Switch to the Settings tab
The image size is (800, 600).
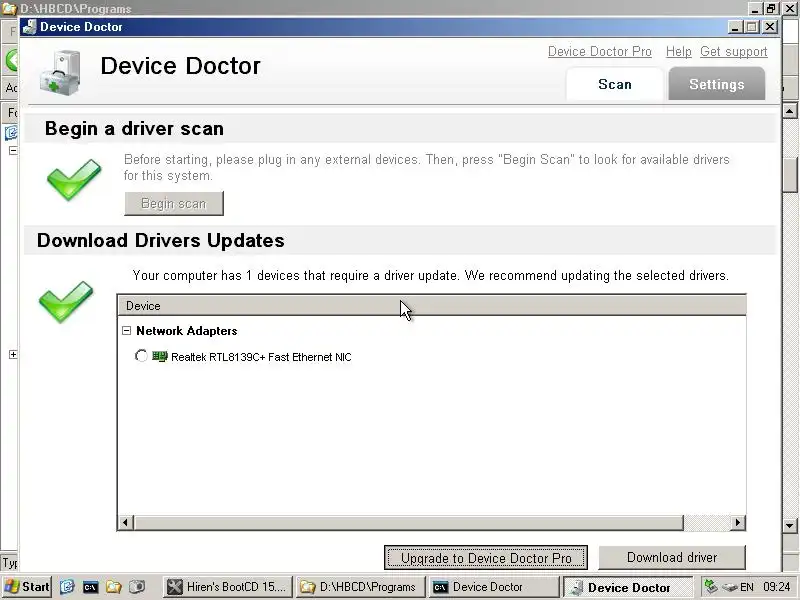click(717, 84)
